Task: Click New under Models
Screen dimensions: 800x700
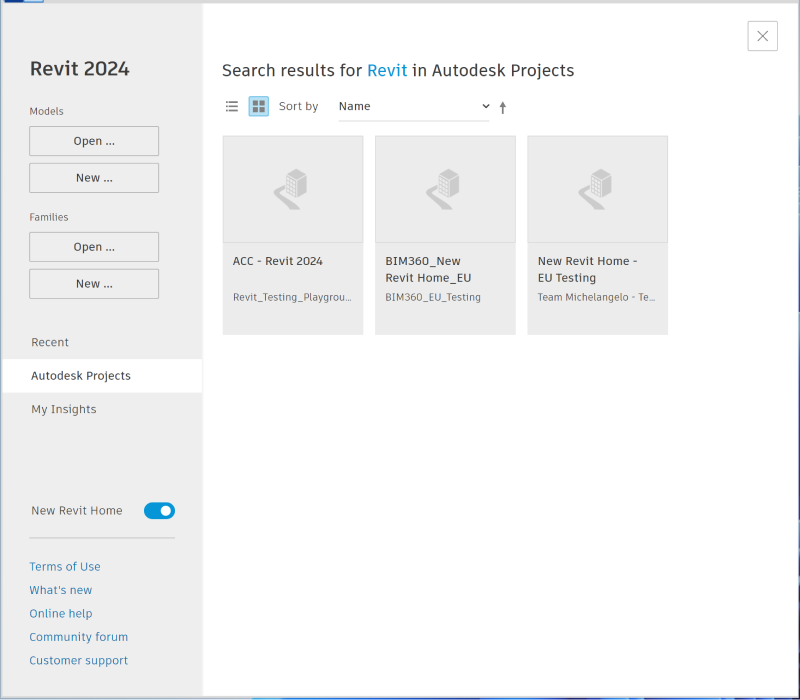Action: 94,178
